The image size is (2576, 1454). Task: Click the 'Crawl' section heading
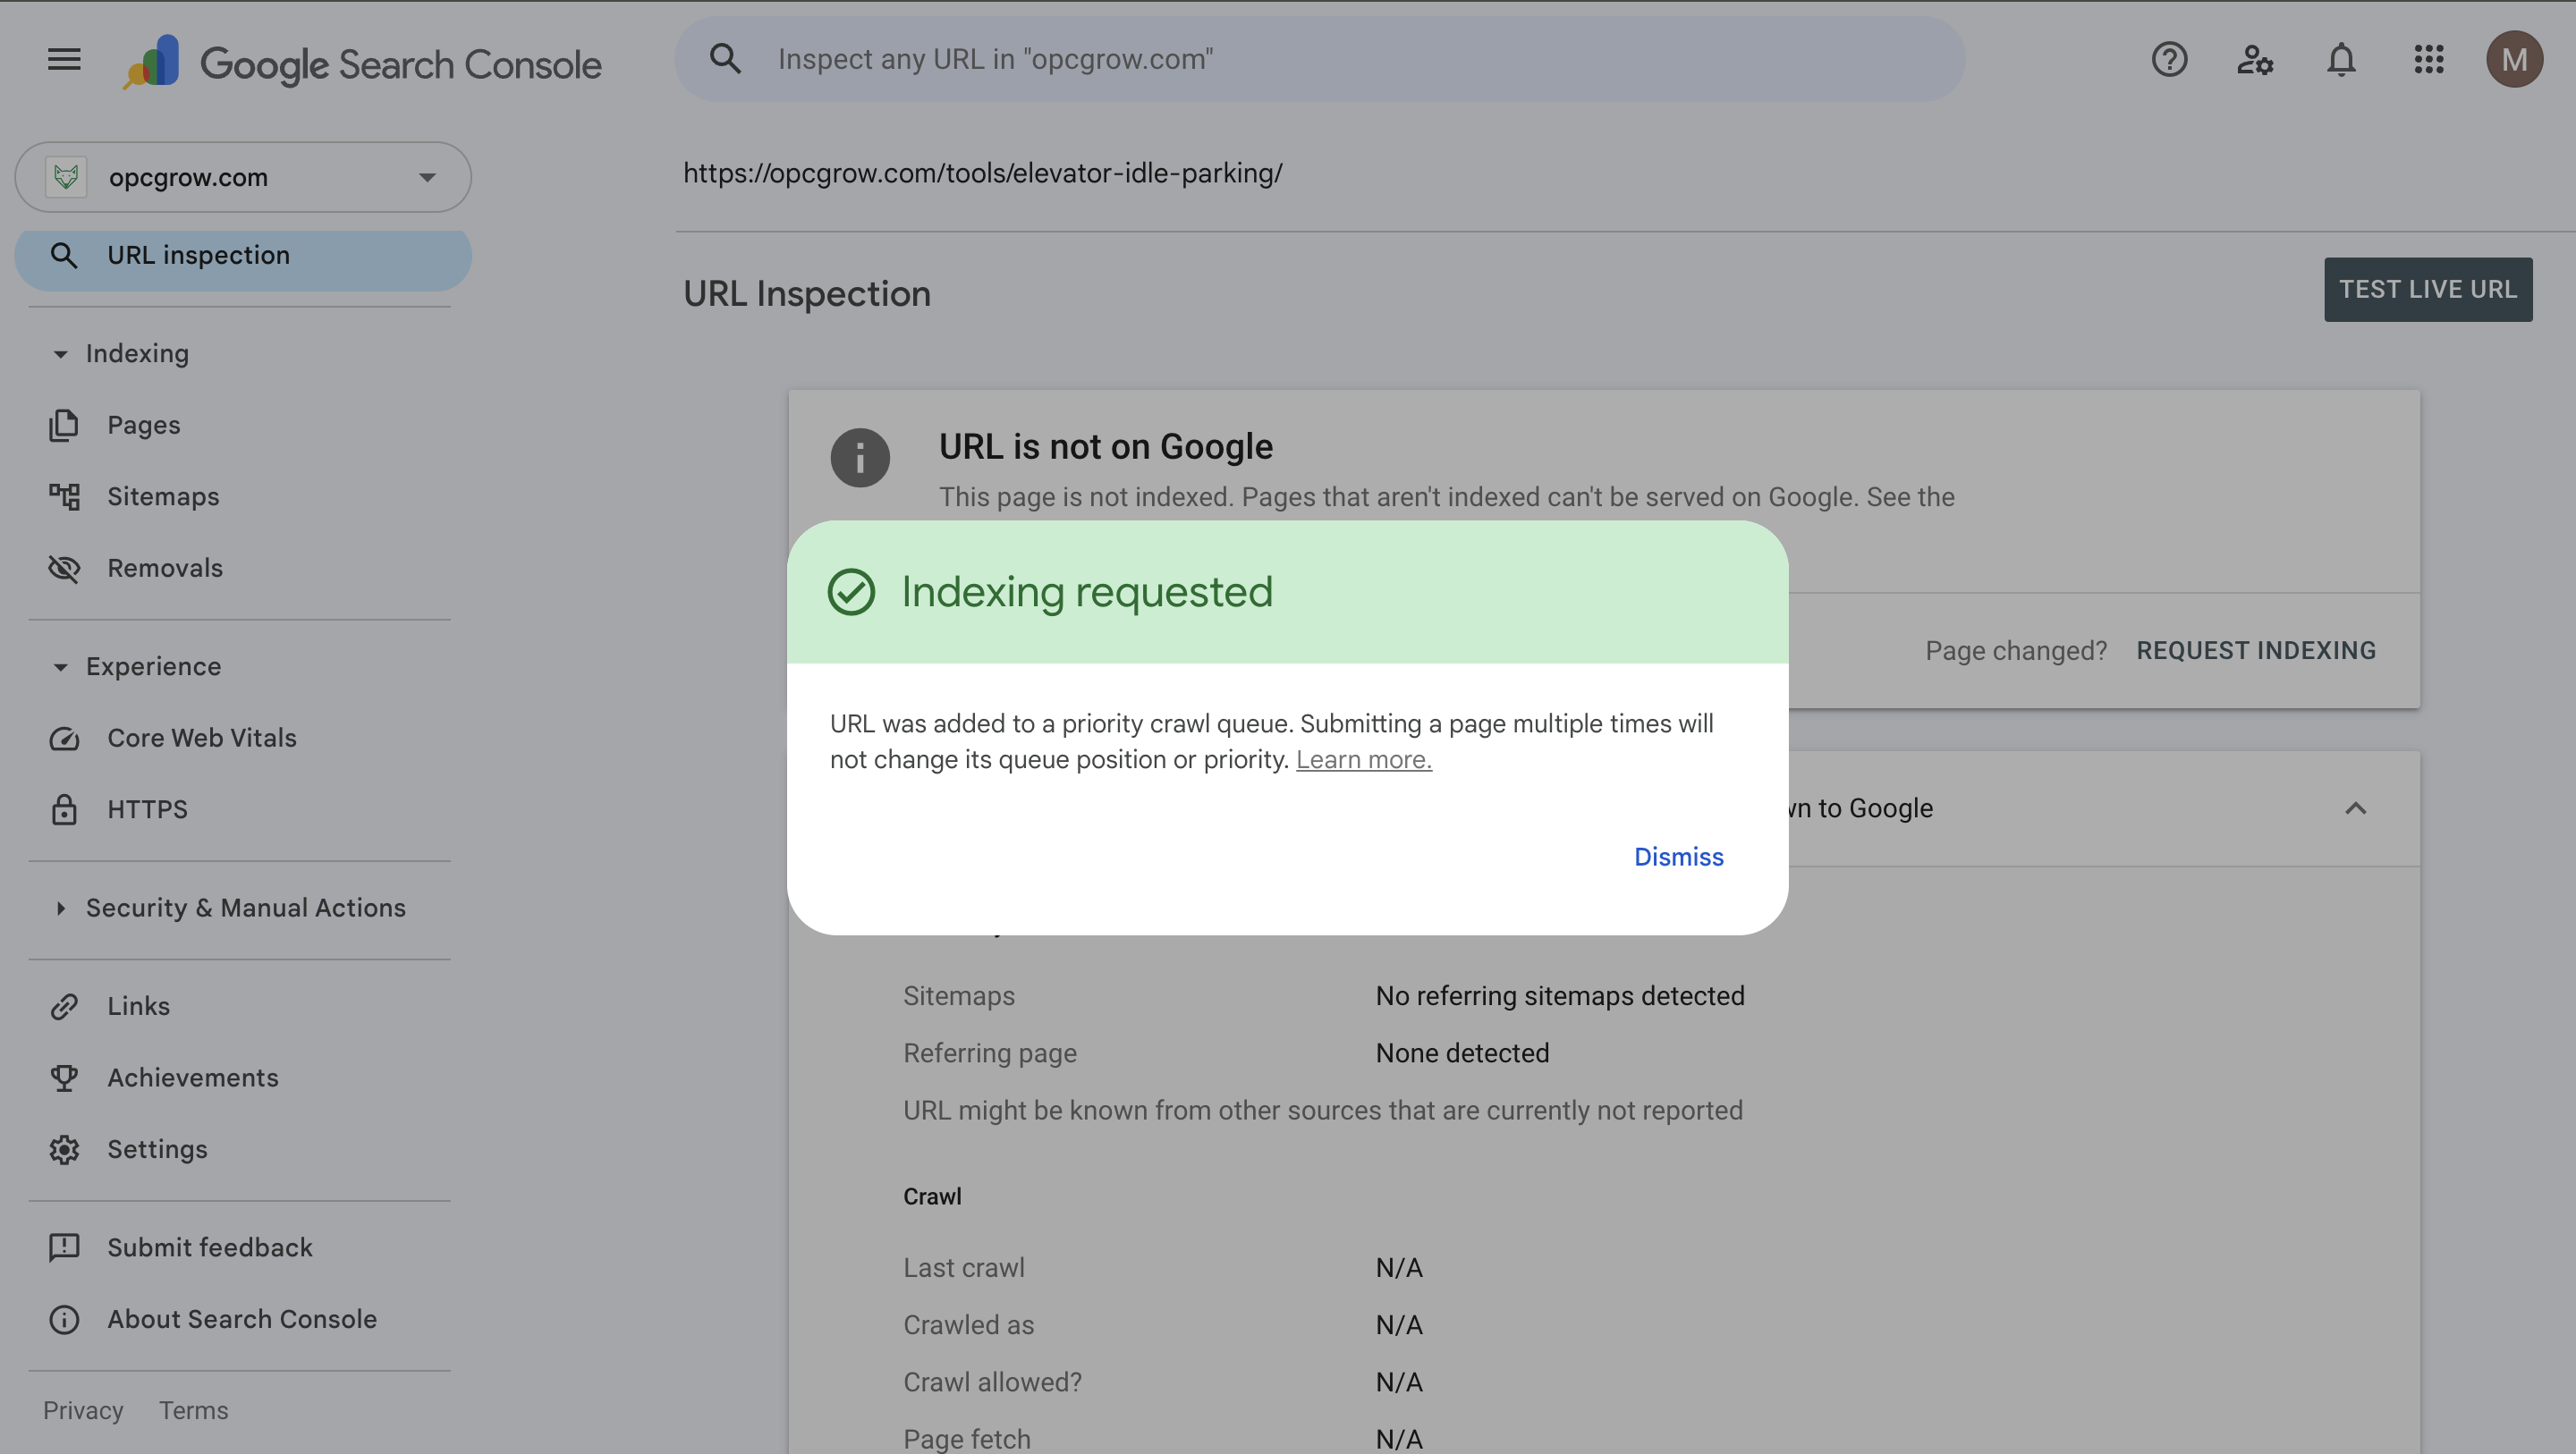point(932,1196)
